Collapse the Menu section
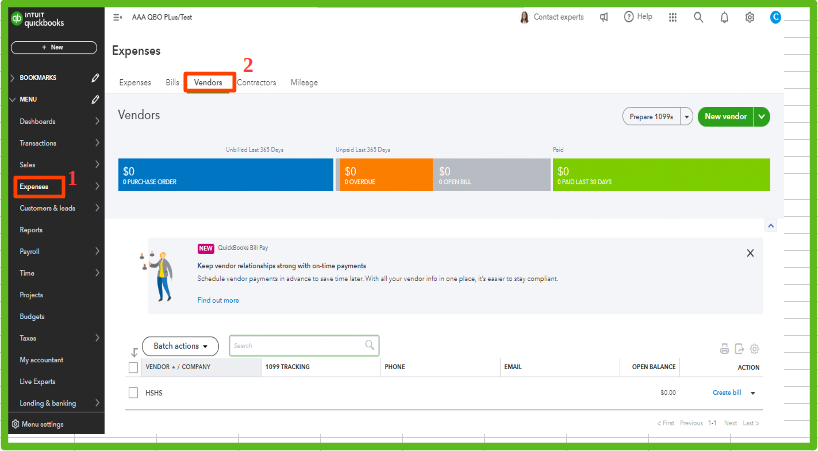This screenshot has width=818, height=451. click(13, 99)
